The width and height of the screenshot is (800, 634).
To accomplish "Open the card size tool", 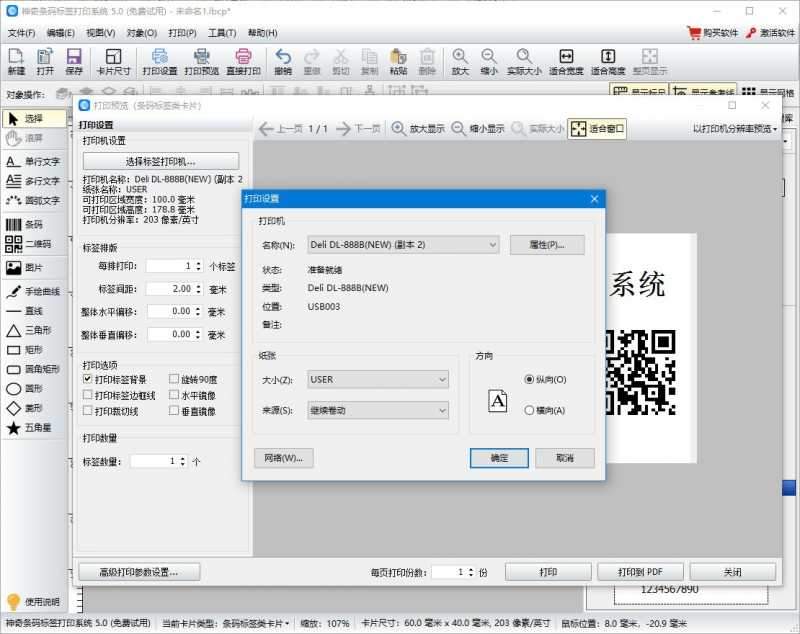I will click(113, 62).
